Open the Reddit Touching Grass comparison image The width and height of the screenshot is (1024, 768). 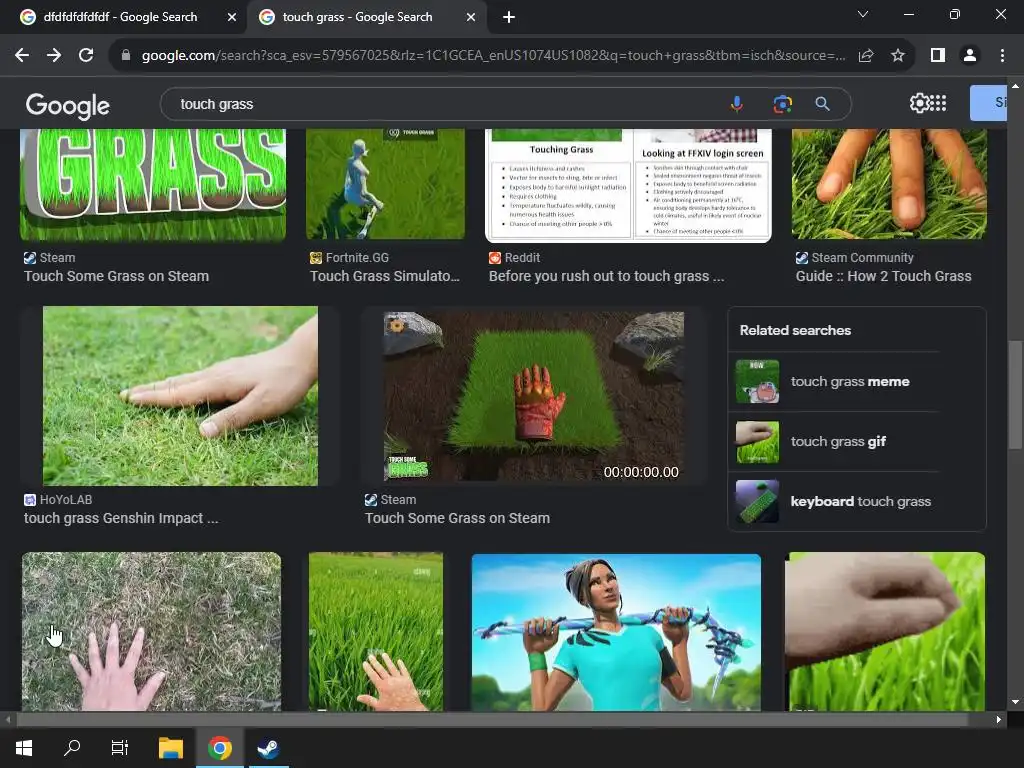[628, 185]
